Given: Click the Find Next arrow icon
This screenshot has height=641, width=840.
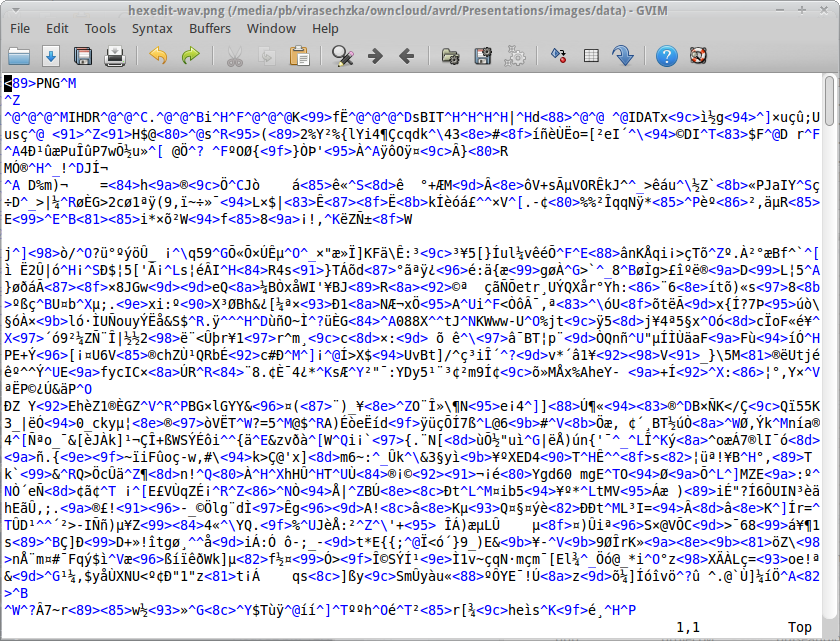Looking at the screenshot, I should tap(375, 56).
